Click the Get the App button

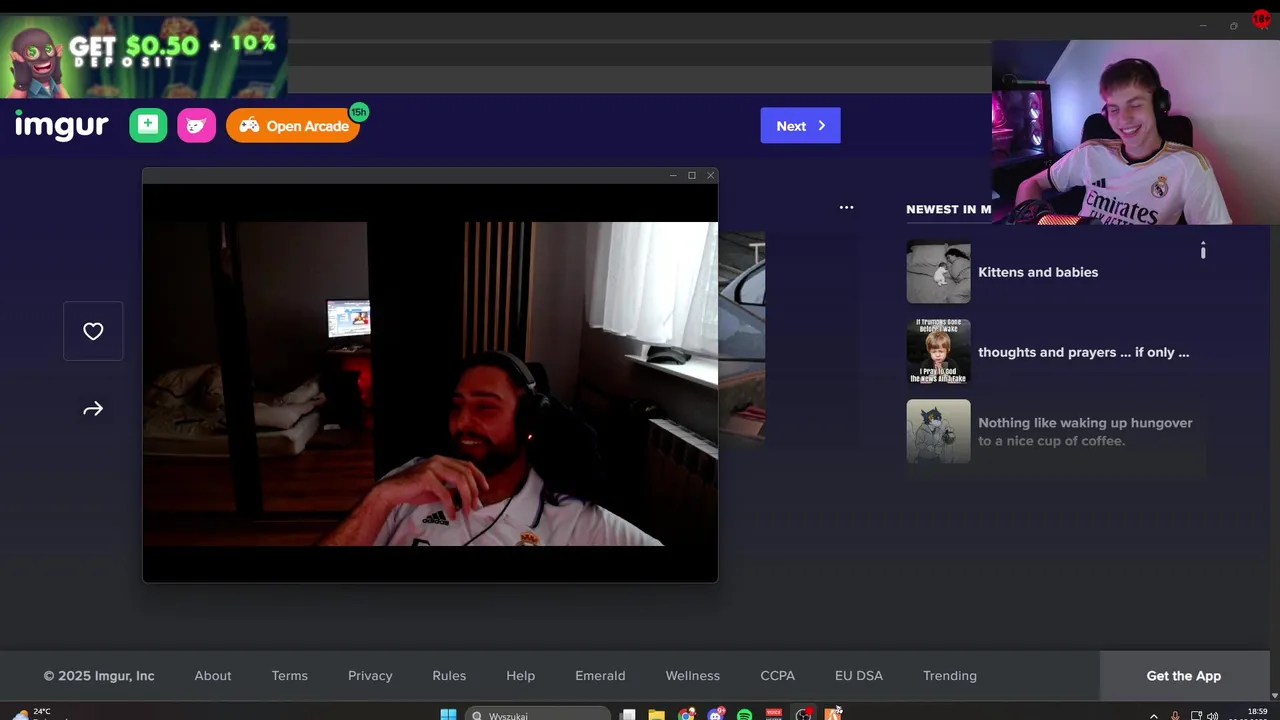(x=1184, y=676)
